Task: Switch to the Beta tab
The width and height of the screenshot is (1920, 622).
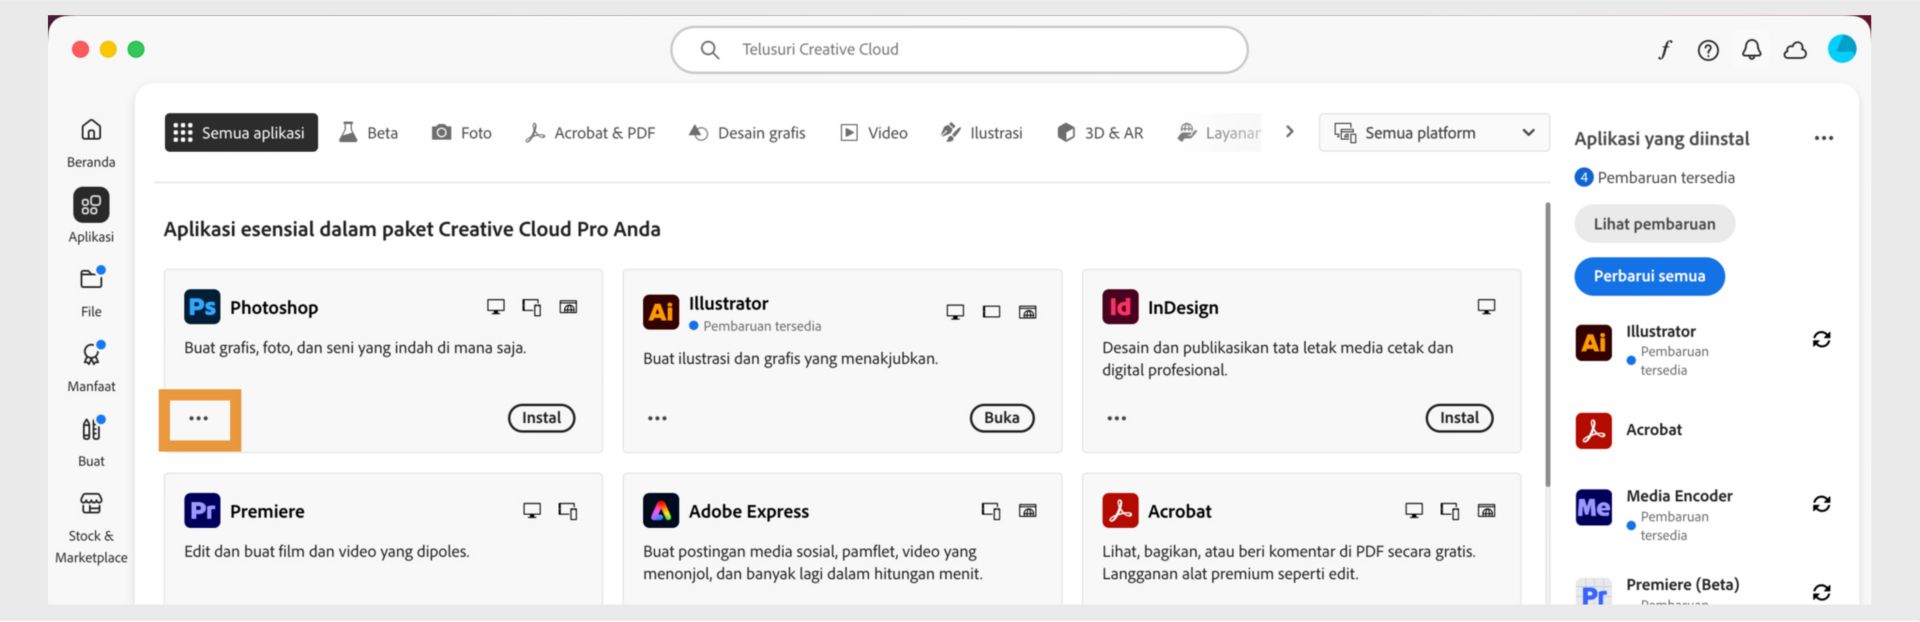Action: coord(369,133)
